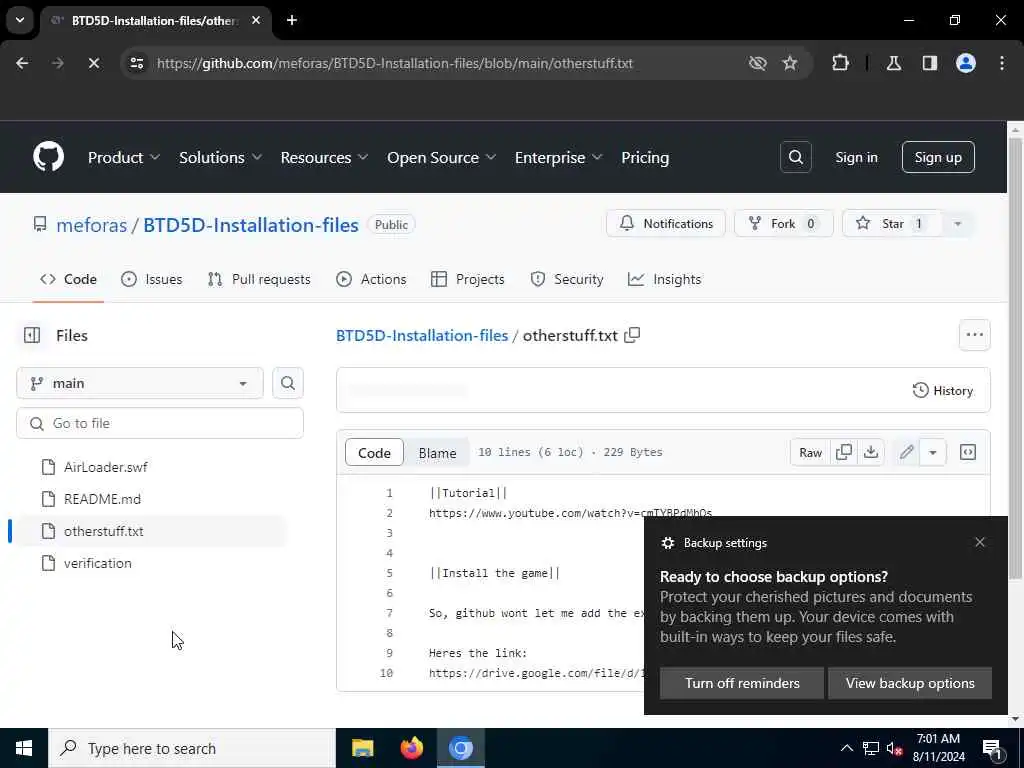Stop loading the page
Viewport: 1024px width, 768px height.
tap(93, 63)
